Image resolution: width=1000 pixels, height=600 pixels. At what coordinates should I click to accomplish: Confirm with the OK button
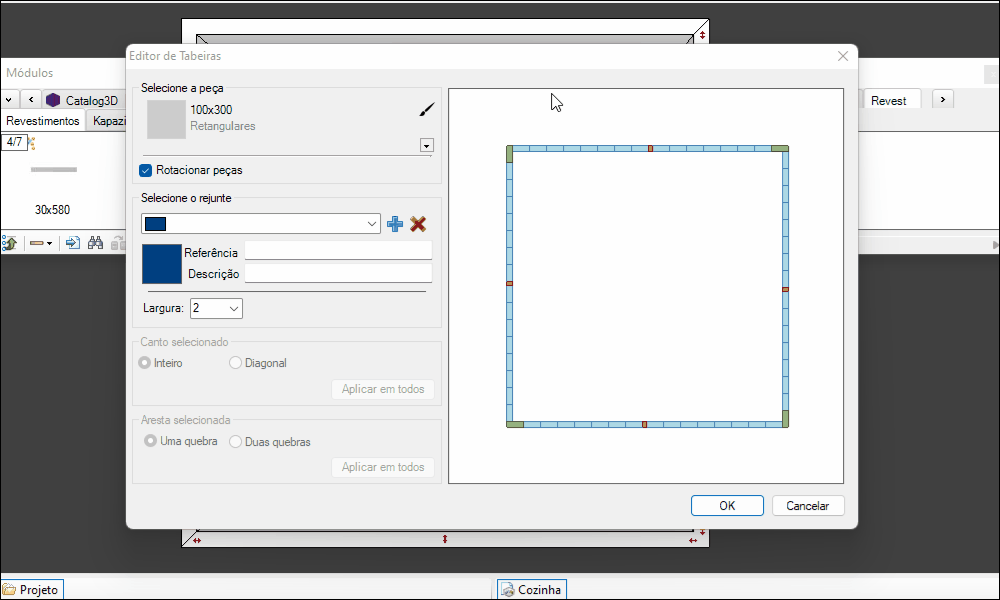point(727,506)
